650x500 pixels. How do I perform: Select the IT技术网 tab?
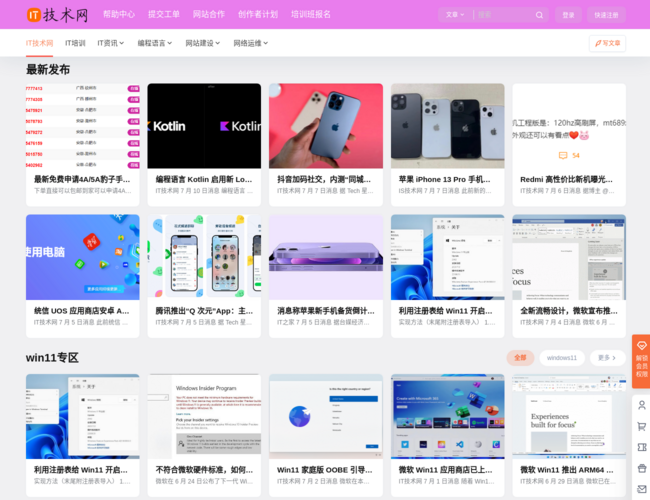click(39, 43)
